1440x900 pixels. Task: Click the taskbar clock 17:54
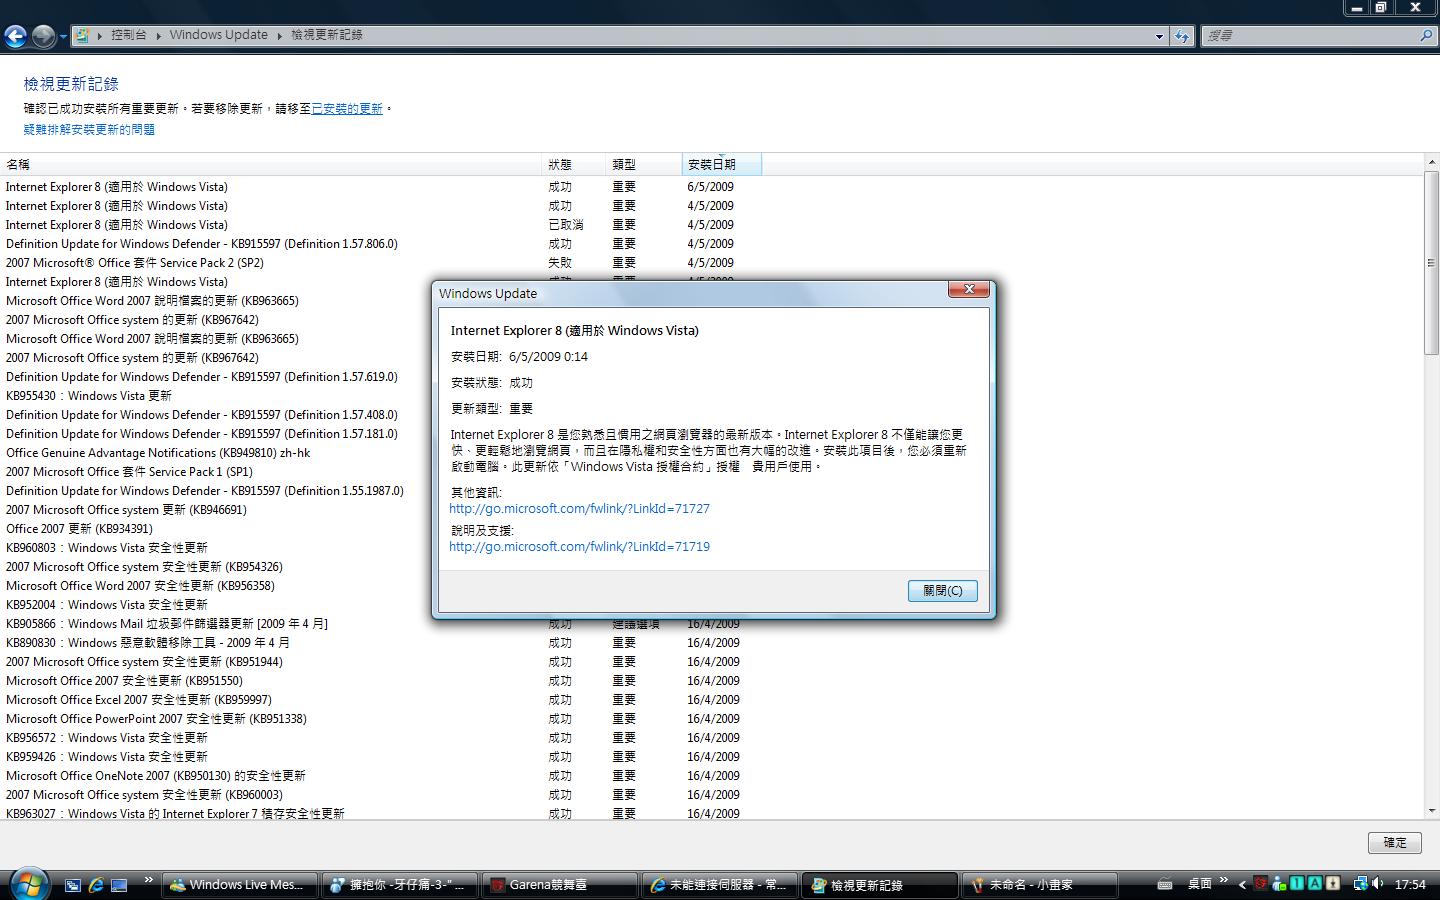(1410, 884)
